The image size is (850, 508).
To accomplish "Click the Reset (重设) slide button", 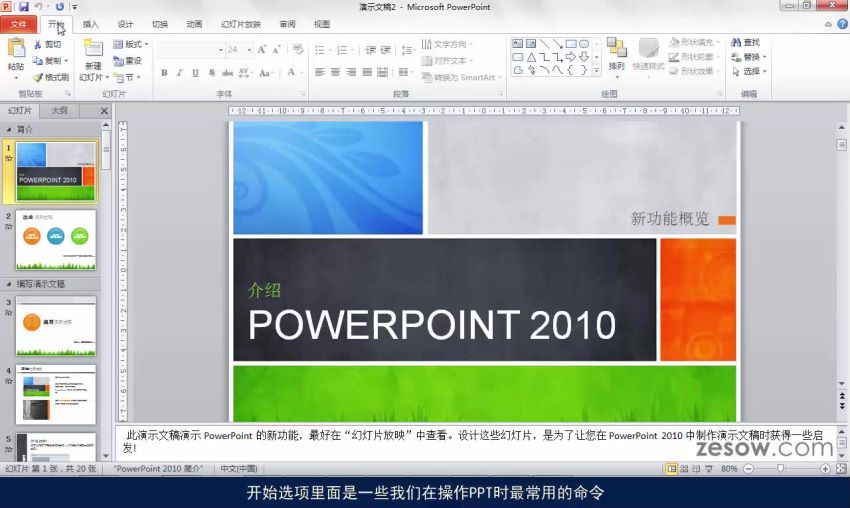I will click(127, 61).
